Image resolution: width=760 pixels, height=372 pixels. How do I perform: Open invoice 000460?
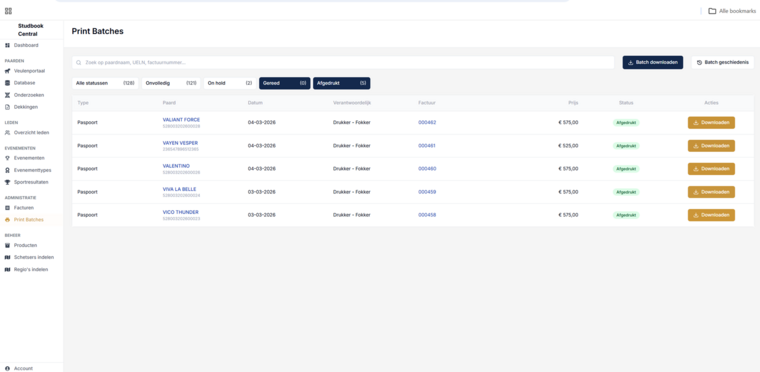pyautogui.click(x=427, y=169)
